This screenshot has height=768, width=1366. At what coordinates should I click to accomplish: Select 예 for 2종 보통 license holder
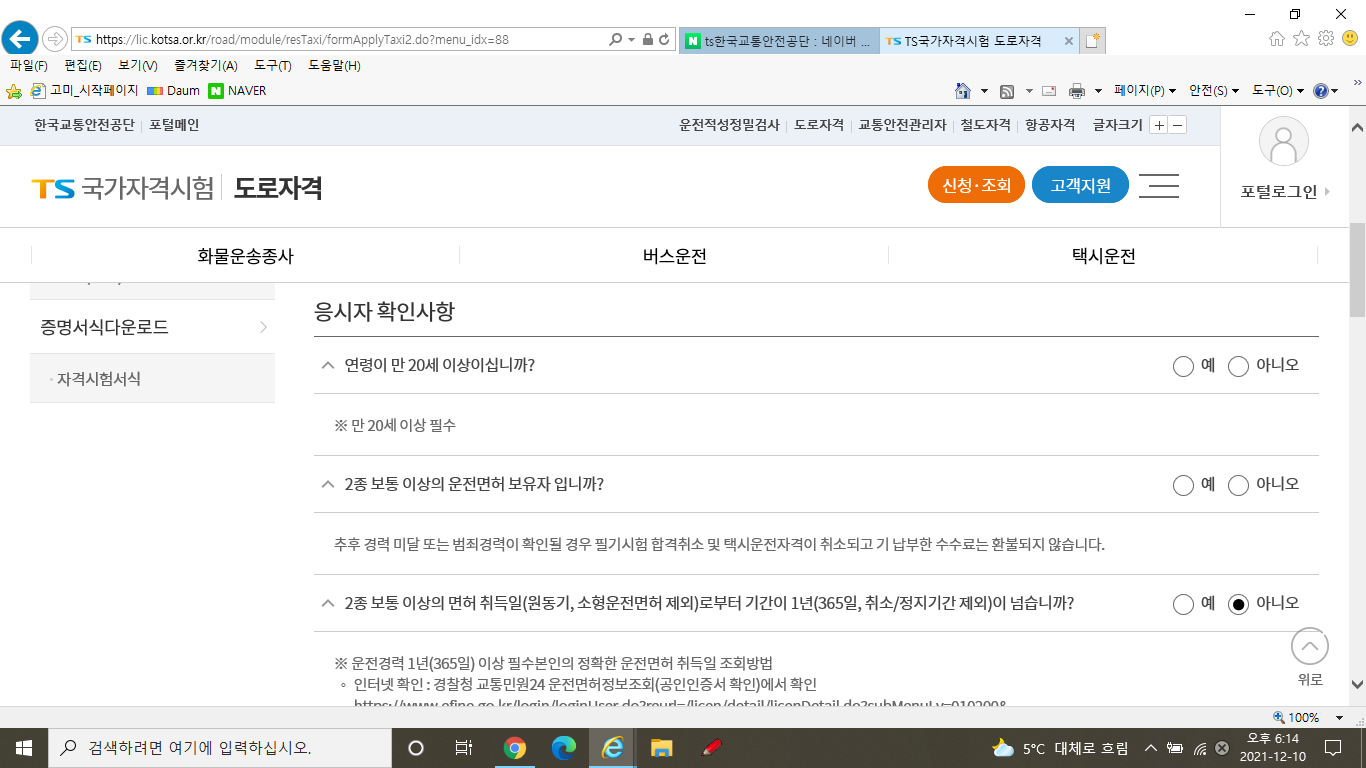click(x=1183, y=485)
